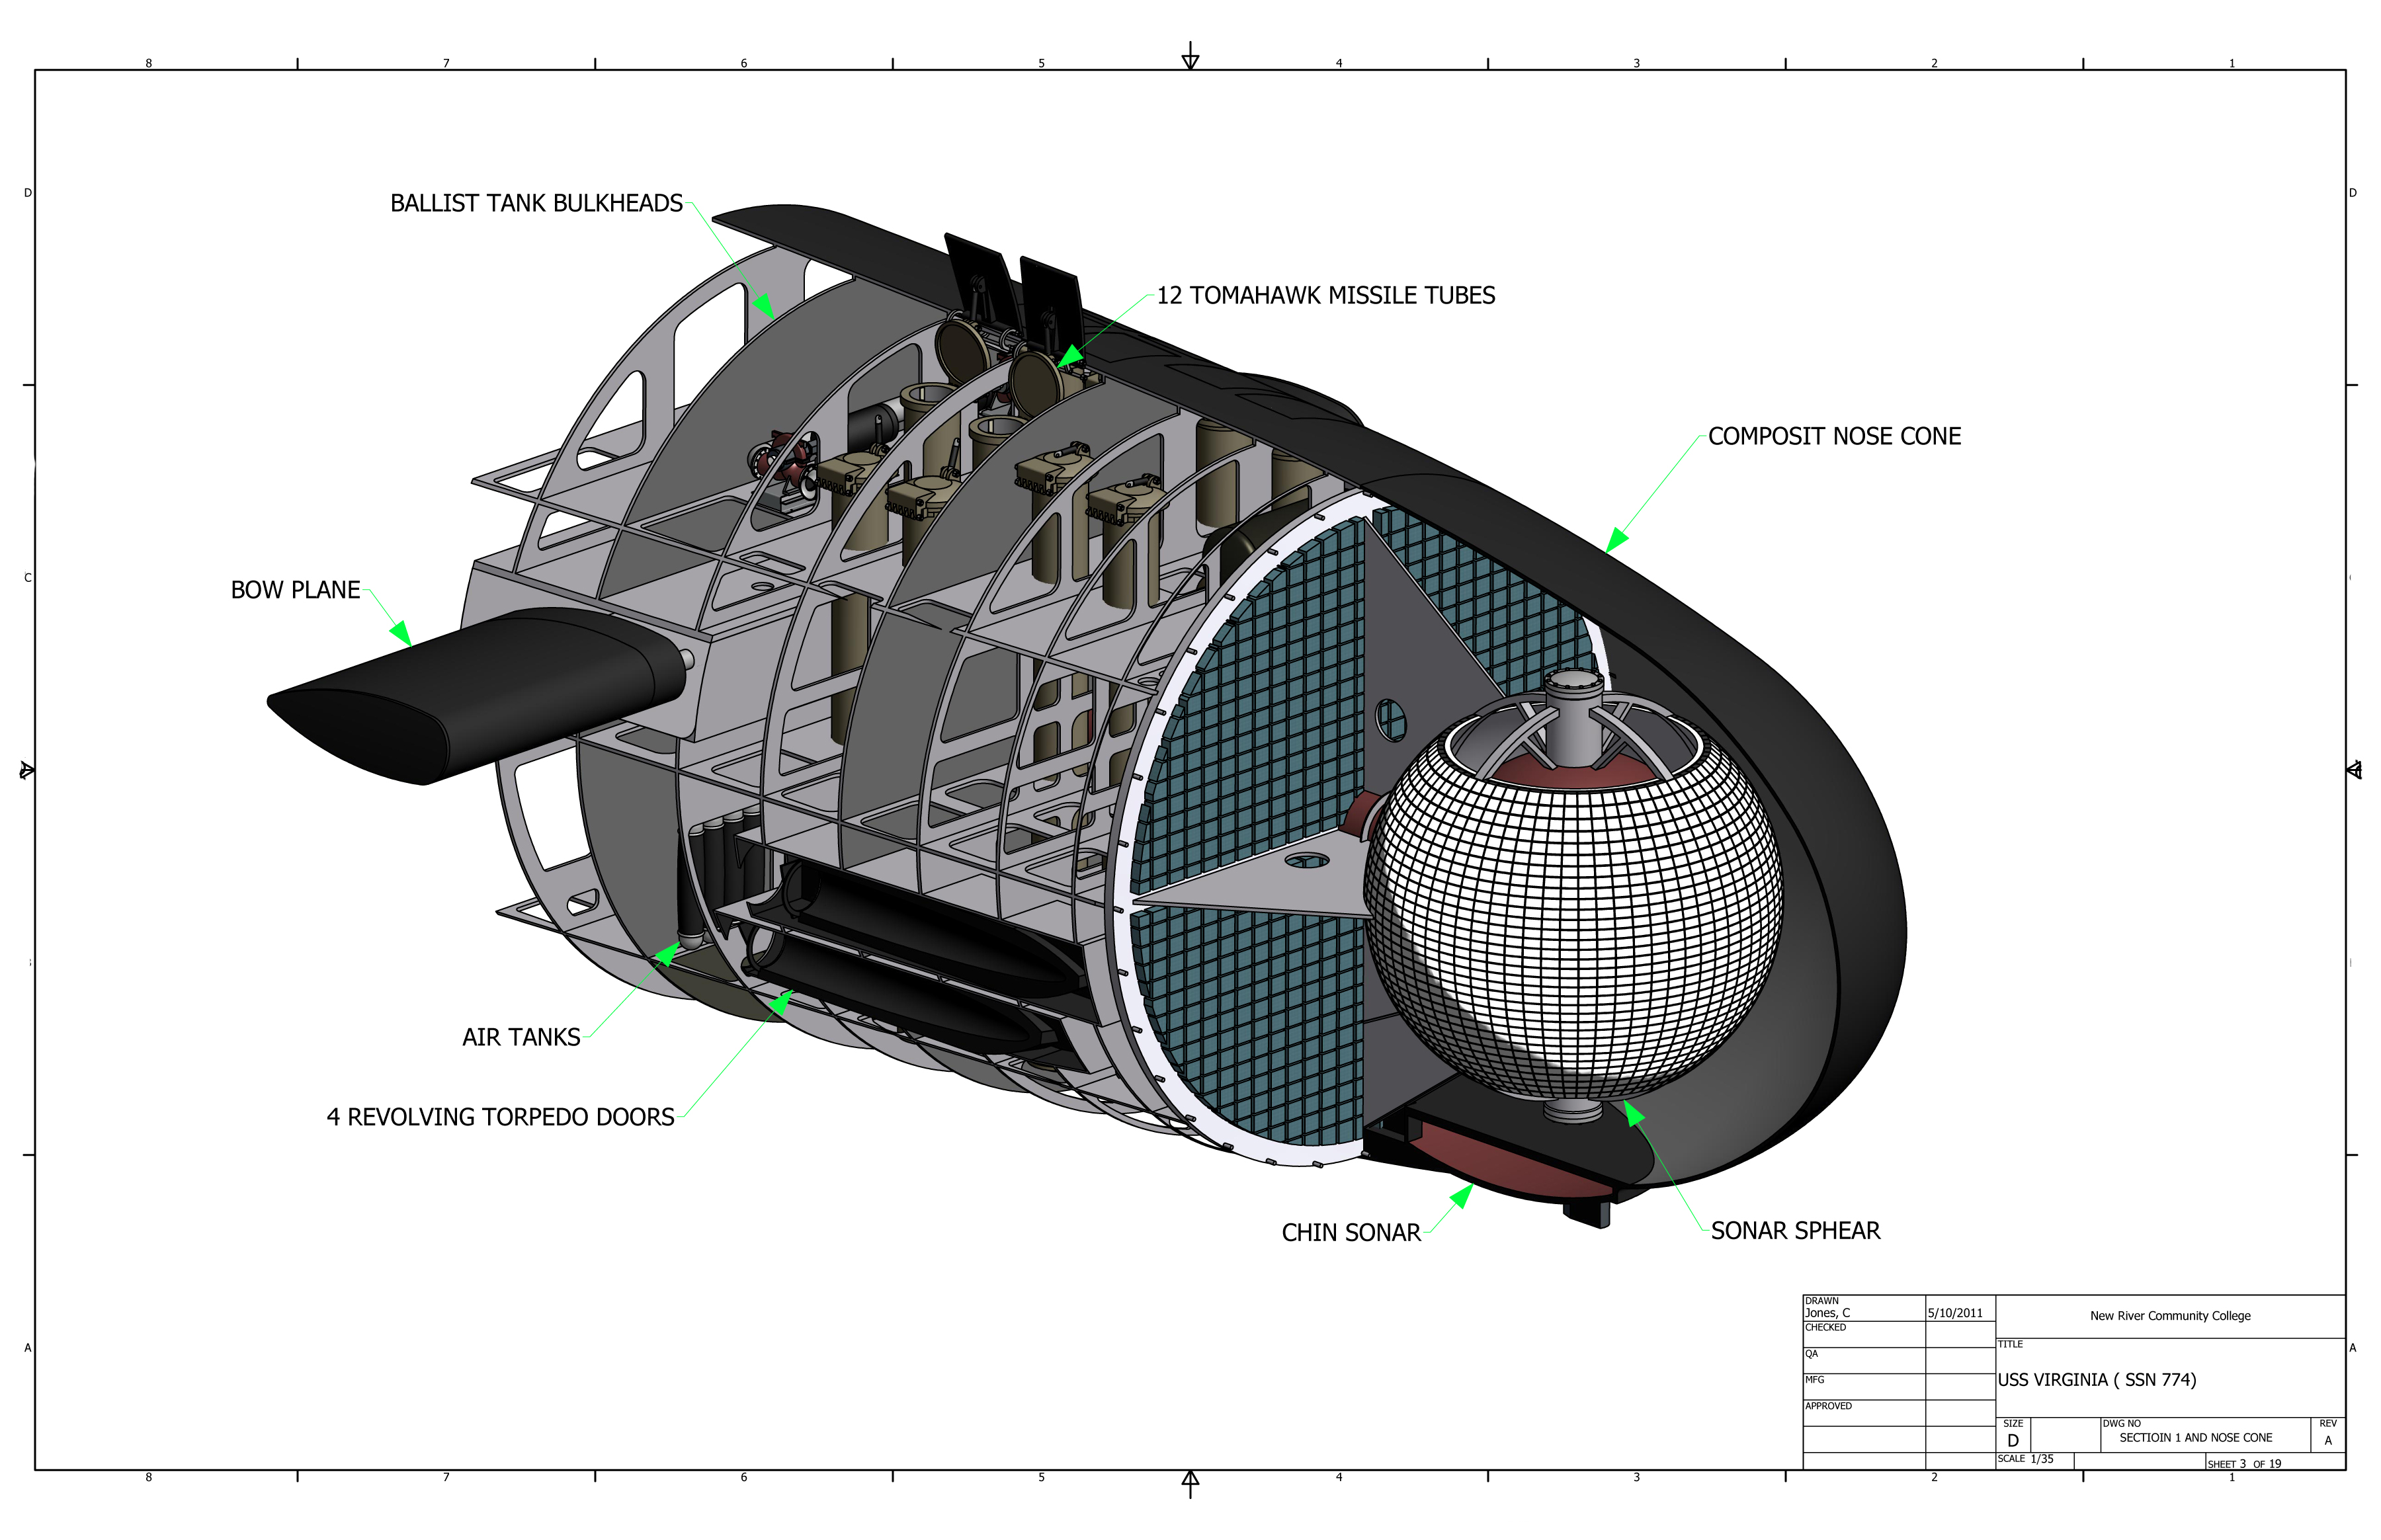Click the '4 REVOLVING TORPEDO DOORS' label
The image size is (2381, 1540).
coord(500,1117)
